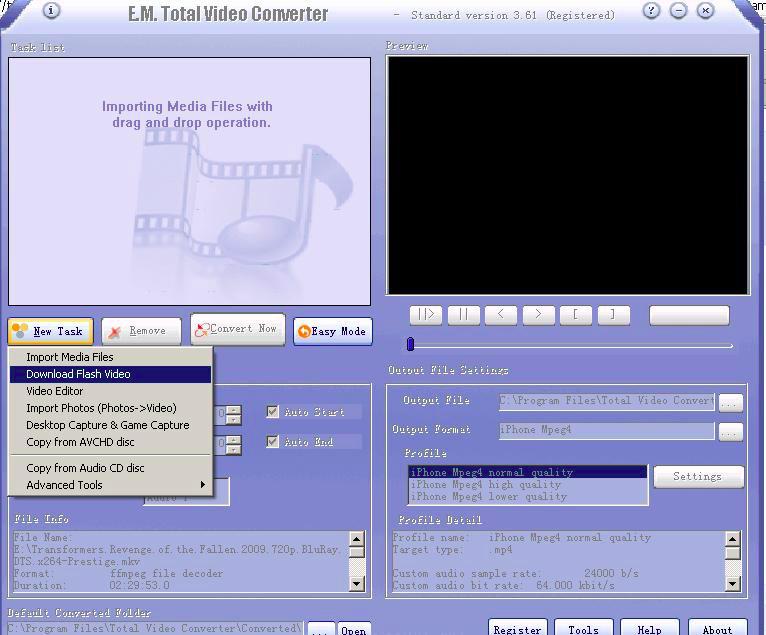766x635 pixels.
Task: Select Desktop Capture & Game Capture
Action: click(x=110, y=425)
